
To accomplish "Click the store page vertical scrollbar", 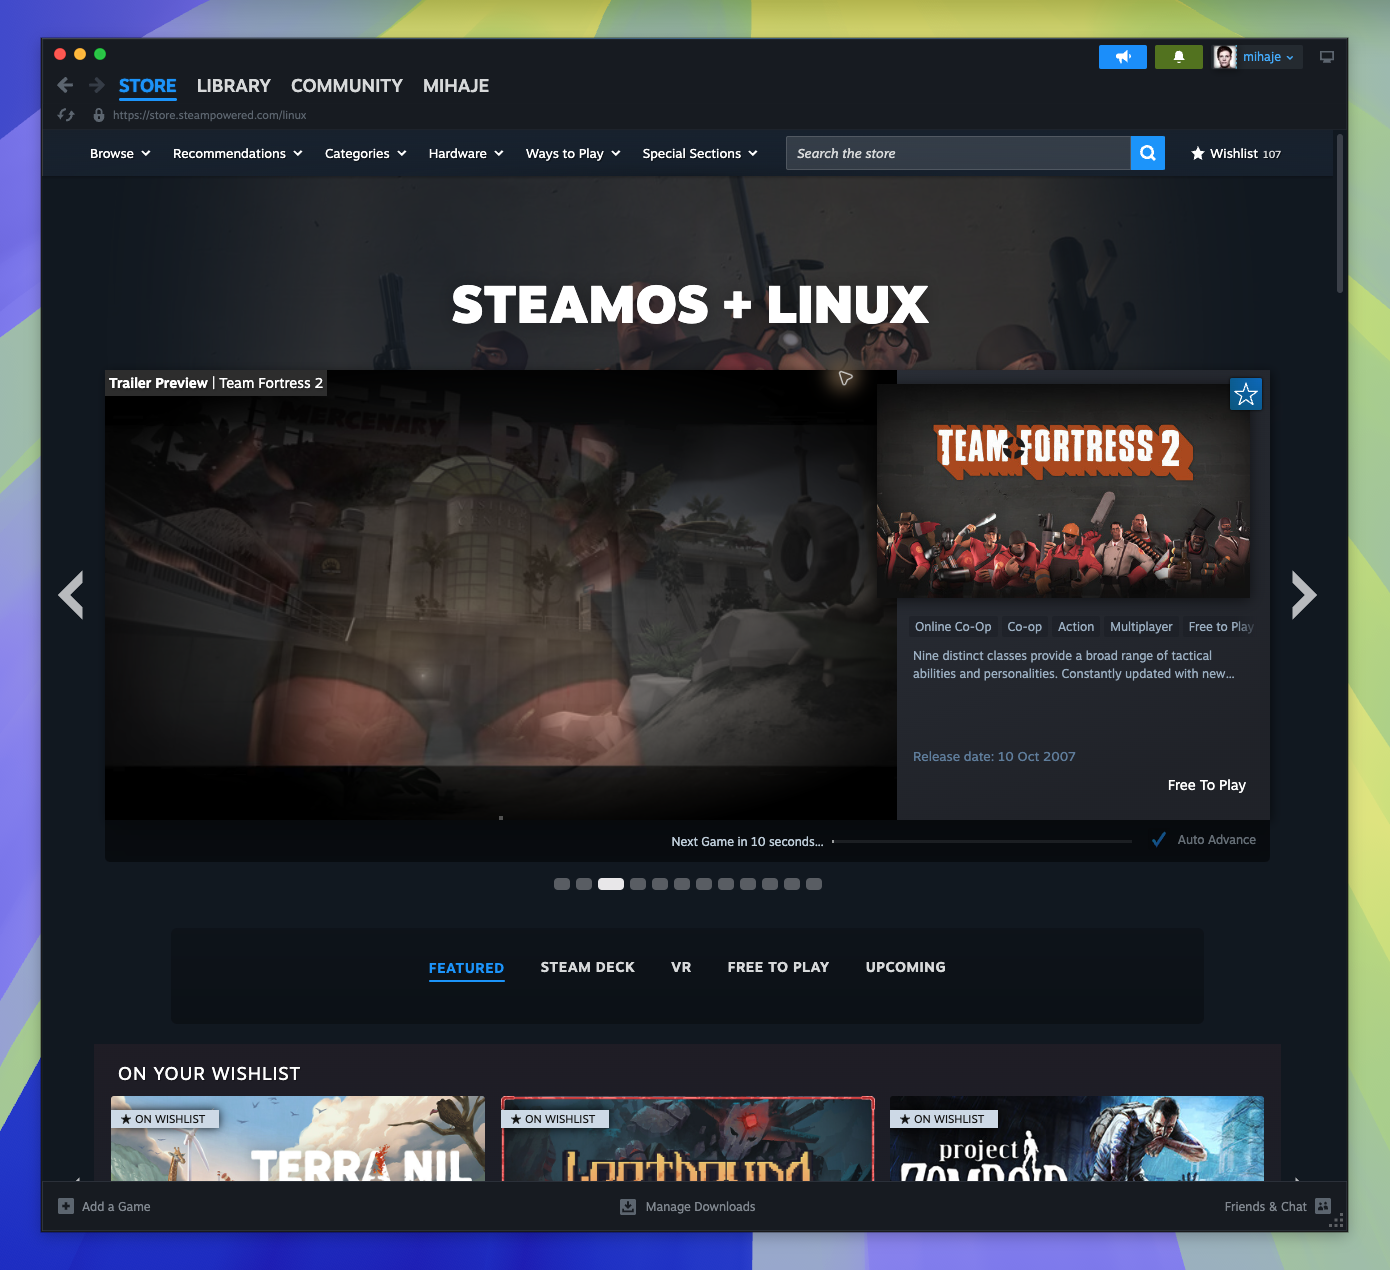I will [1340, 212].
